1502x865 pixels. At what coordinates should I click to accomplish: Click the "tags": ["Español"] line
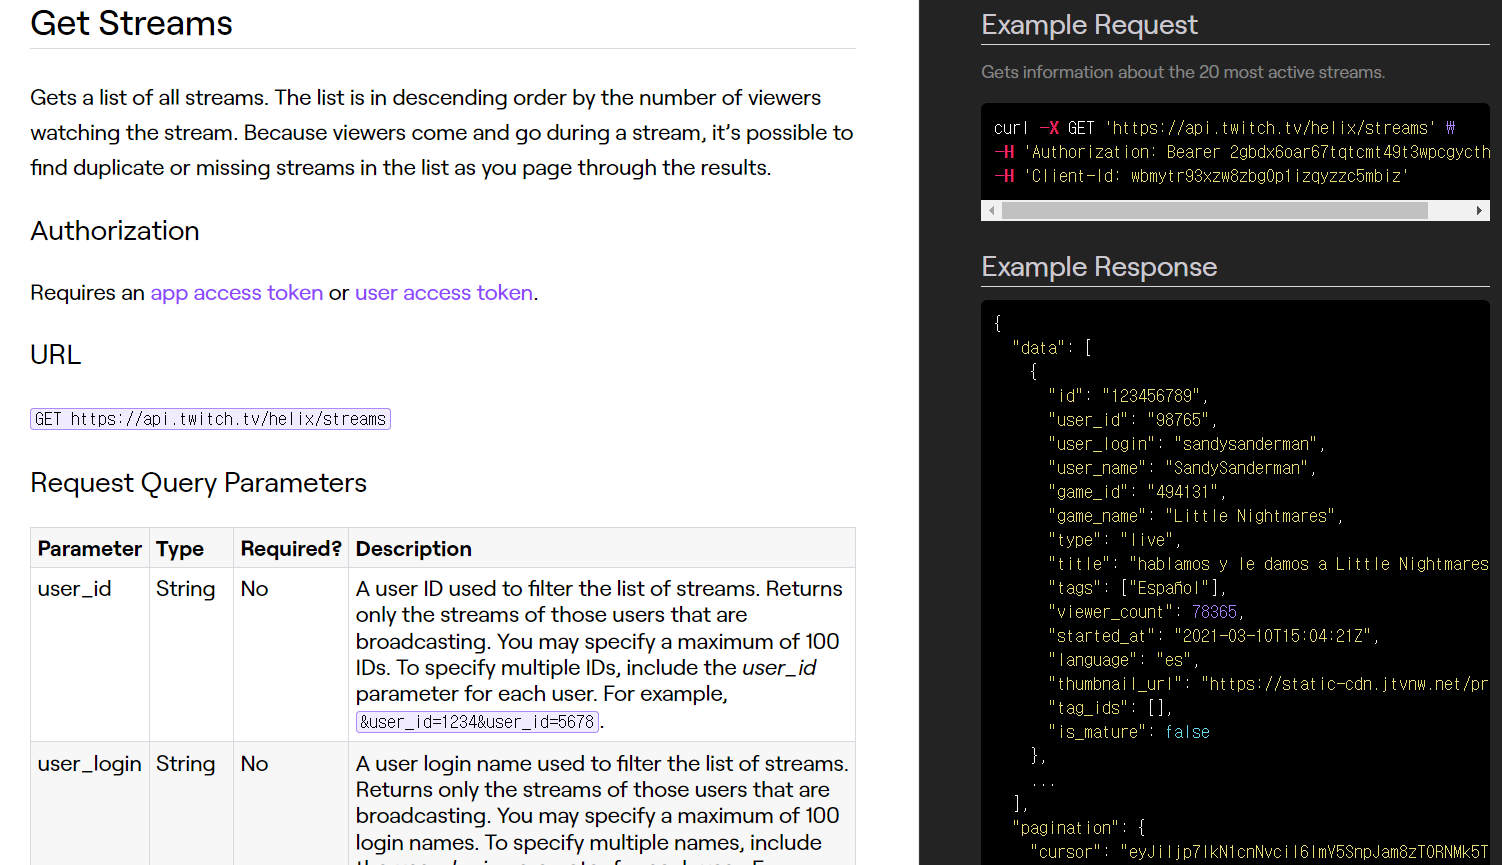click(x=1137, y=588)
